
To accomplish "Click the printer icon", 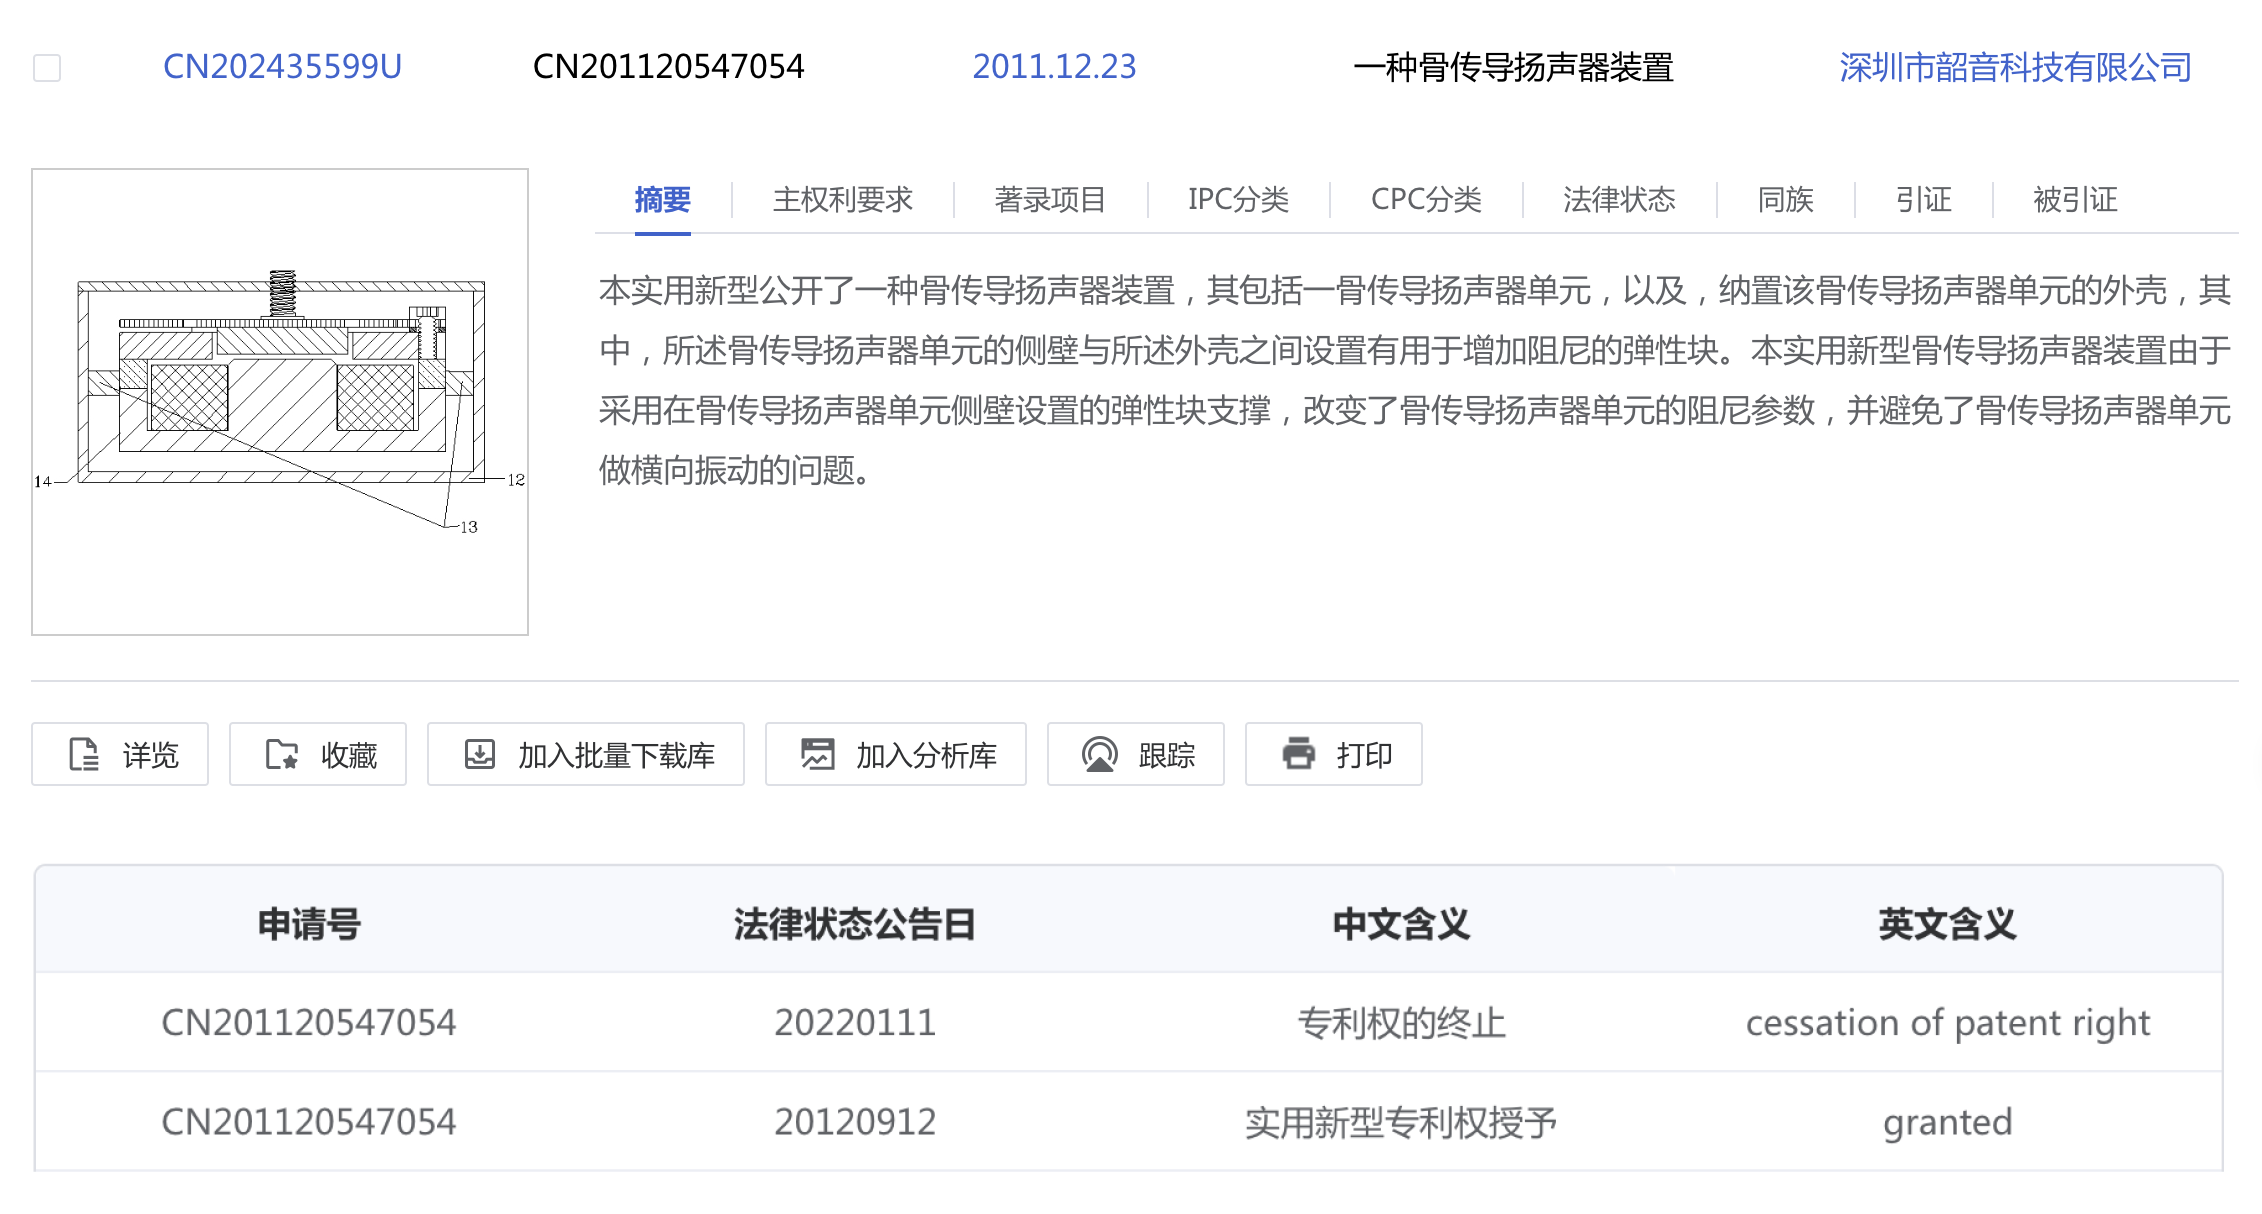I will 1299,753.
